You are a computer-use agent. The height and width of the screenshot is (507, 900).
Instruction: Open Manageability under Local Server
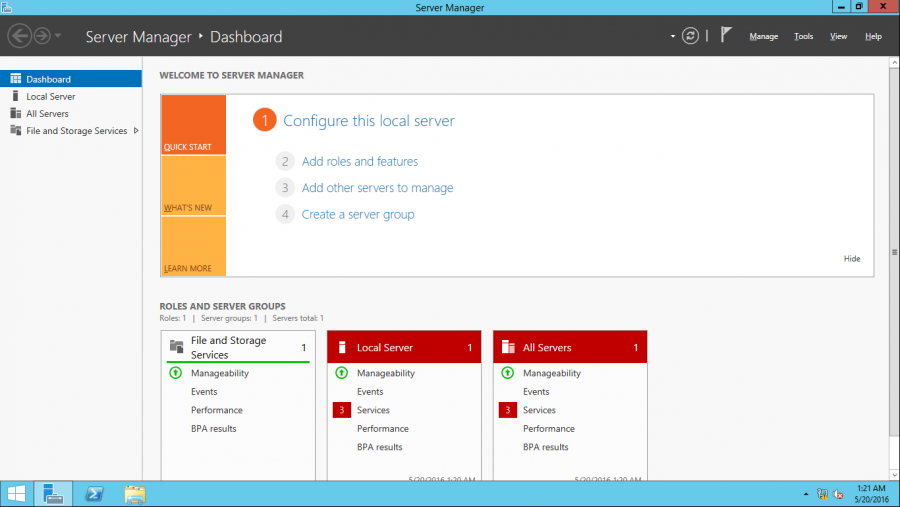pos(386,373)
